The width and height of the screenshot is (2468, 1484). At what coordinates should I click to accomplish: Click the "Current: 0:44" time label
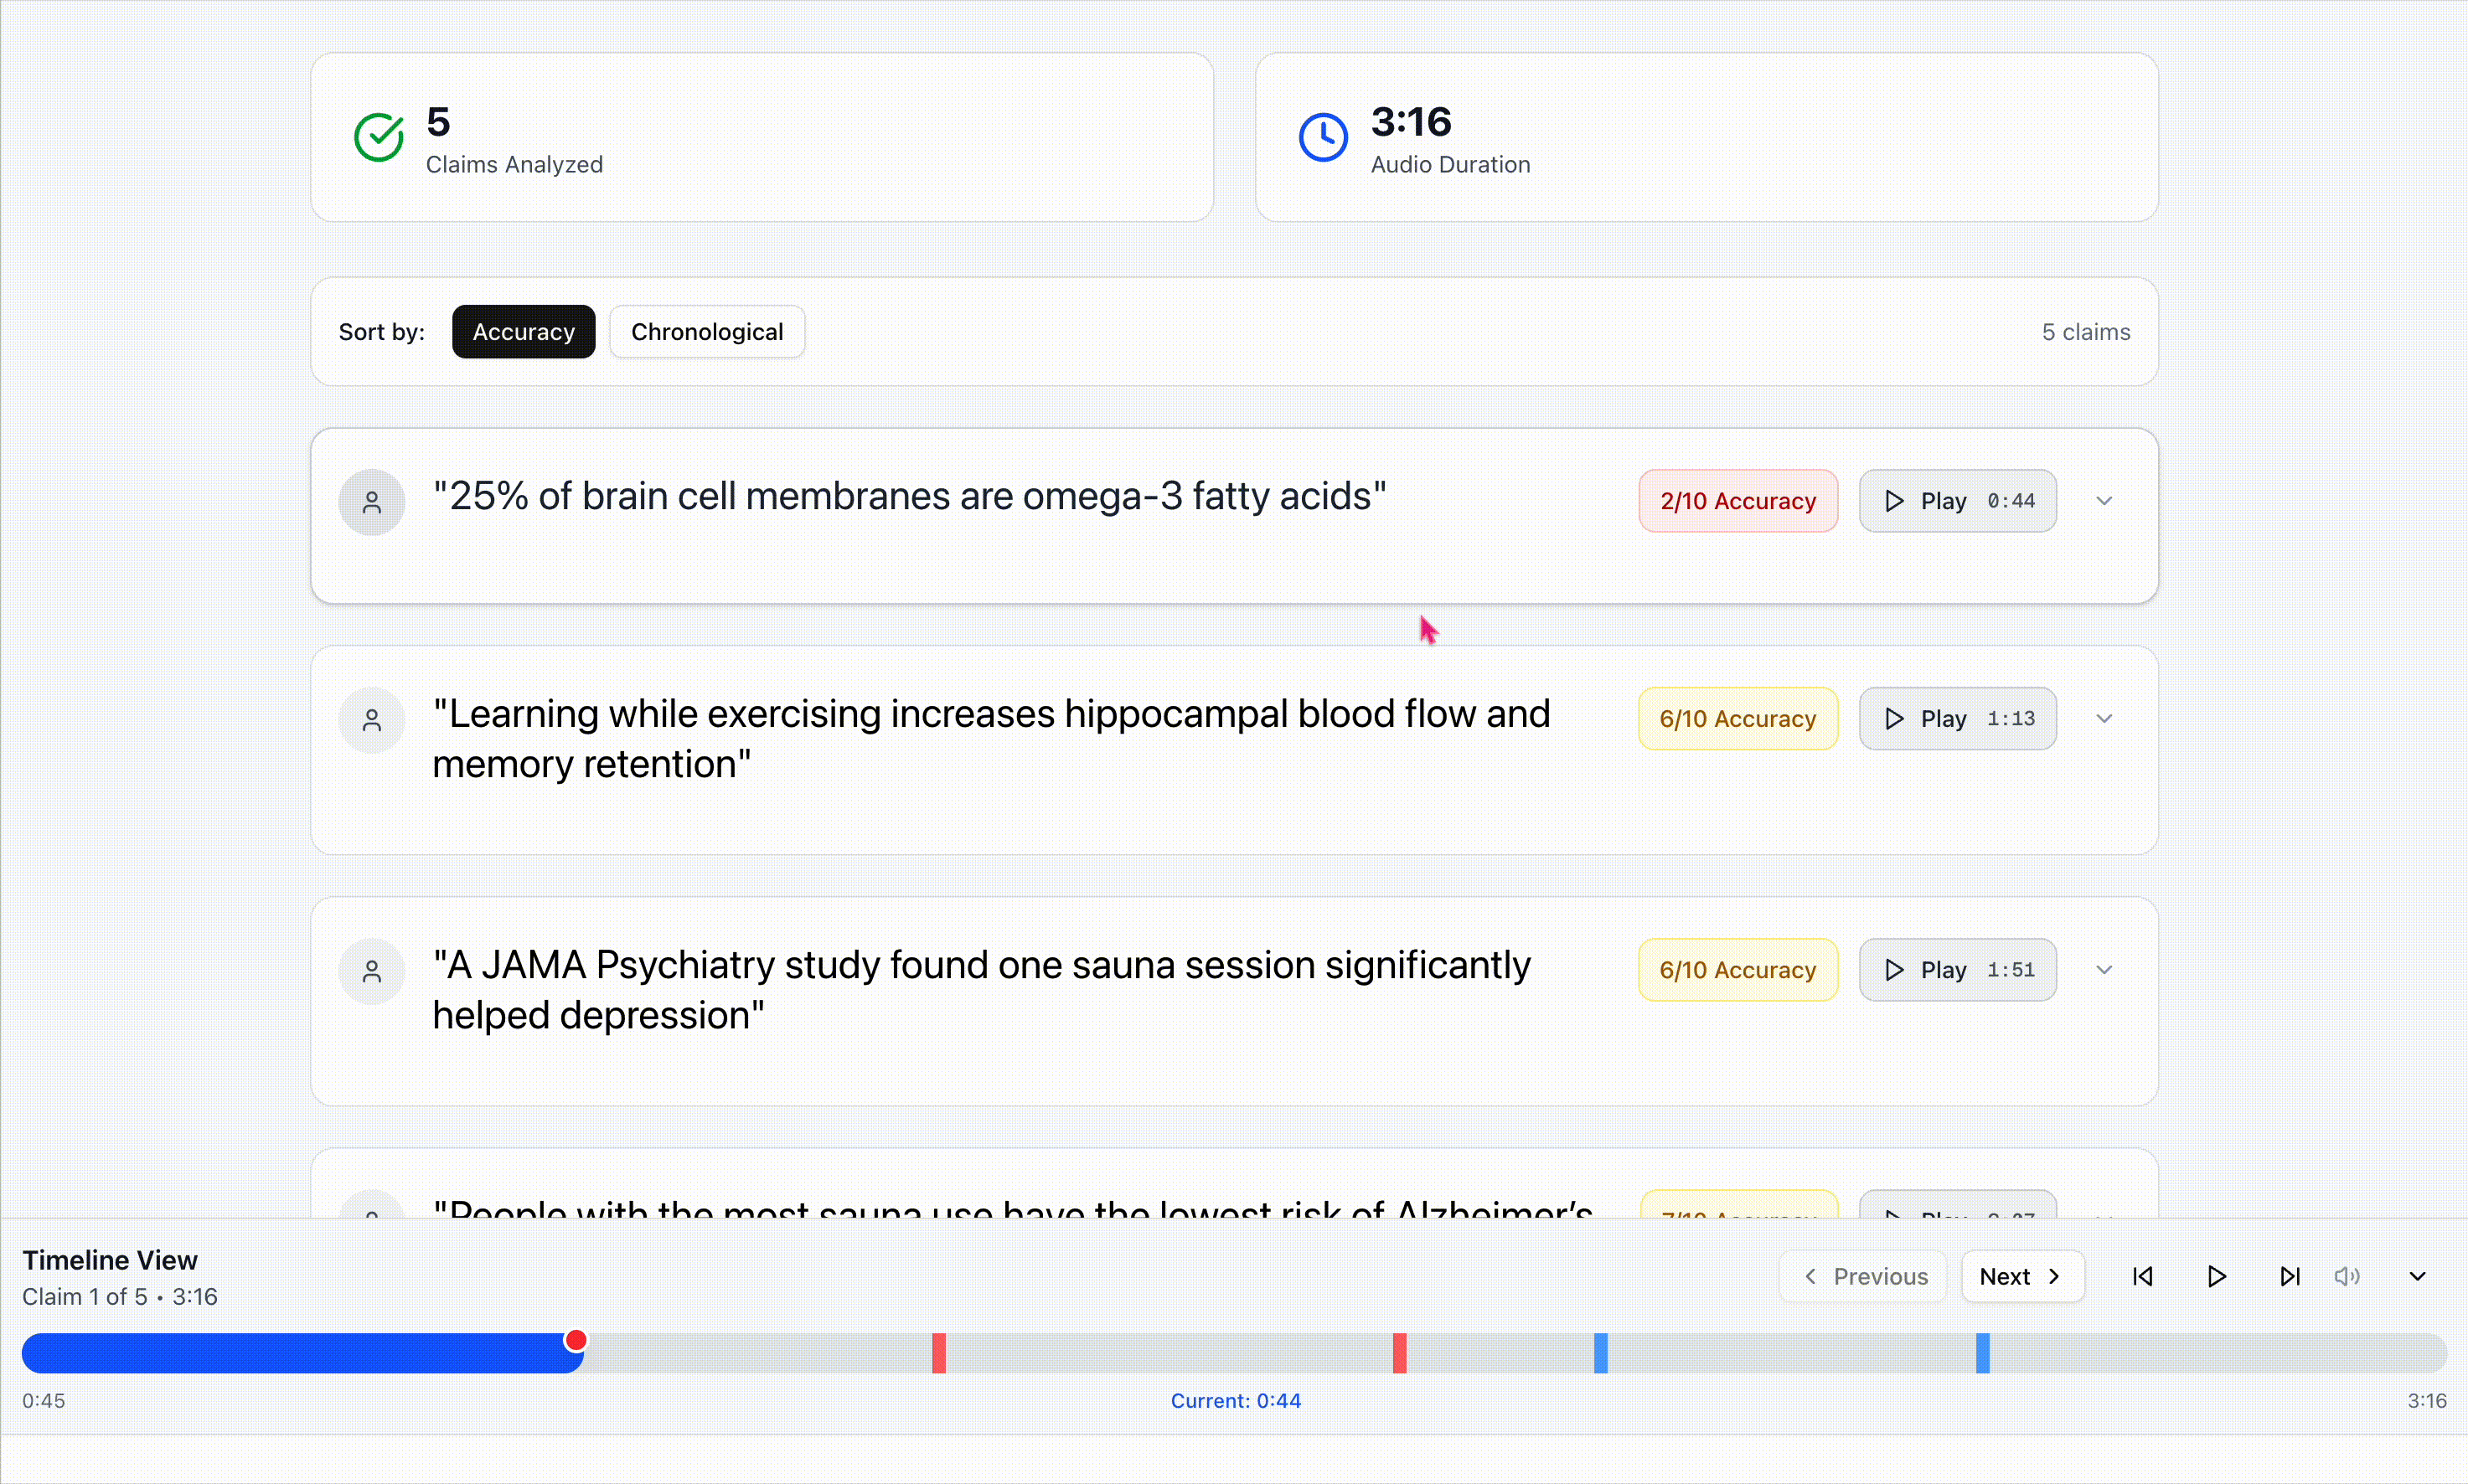pyautogui.click(x=1236, y=1401)
